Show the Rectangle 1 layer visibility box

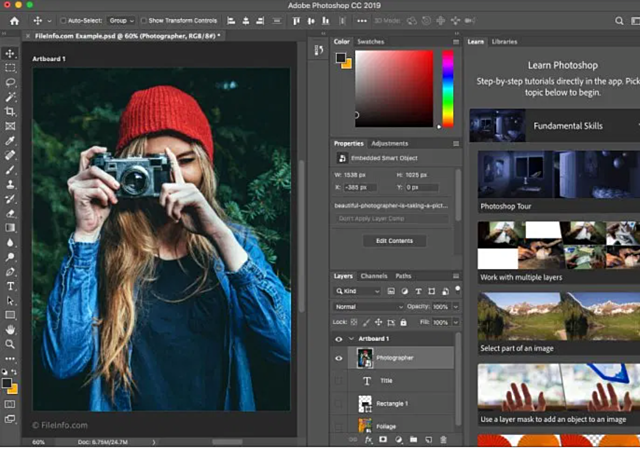point(338,404)
